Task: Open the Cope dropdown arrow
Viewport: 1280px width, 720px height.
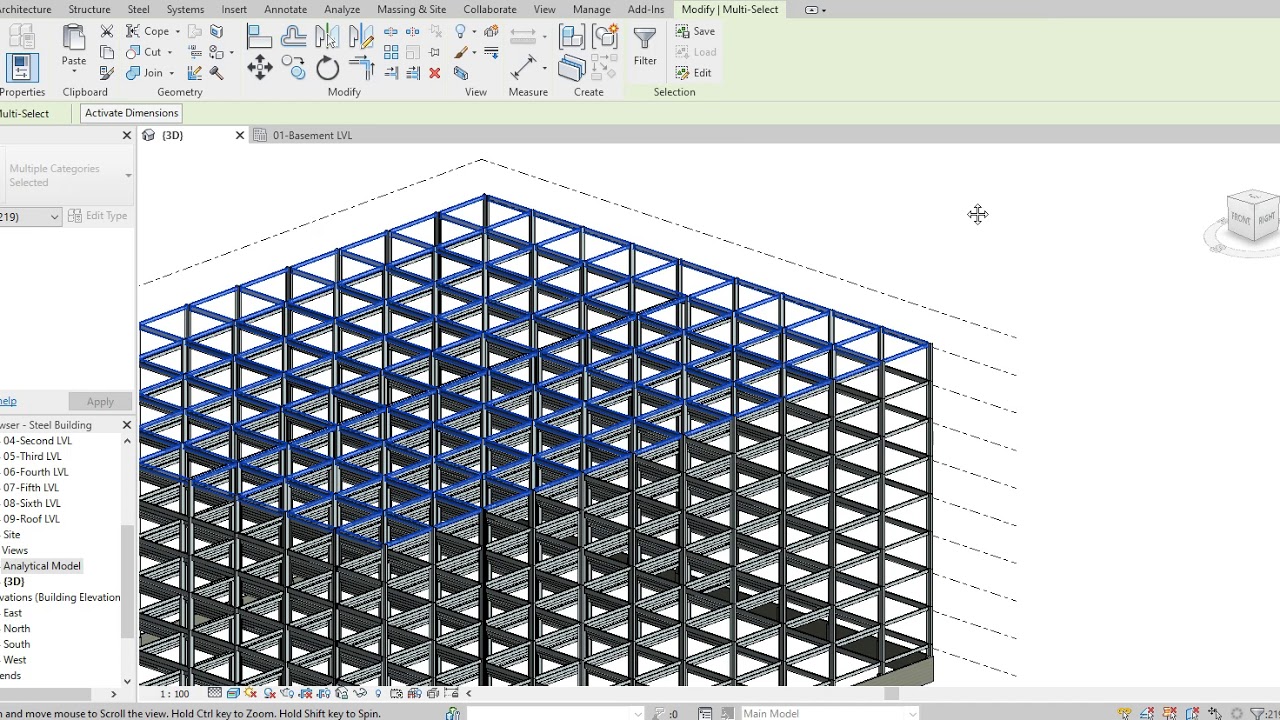Action: coord(178,32)
